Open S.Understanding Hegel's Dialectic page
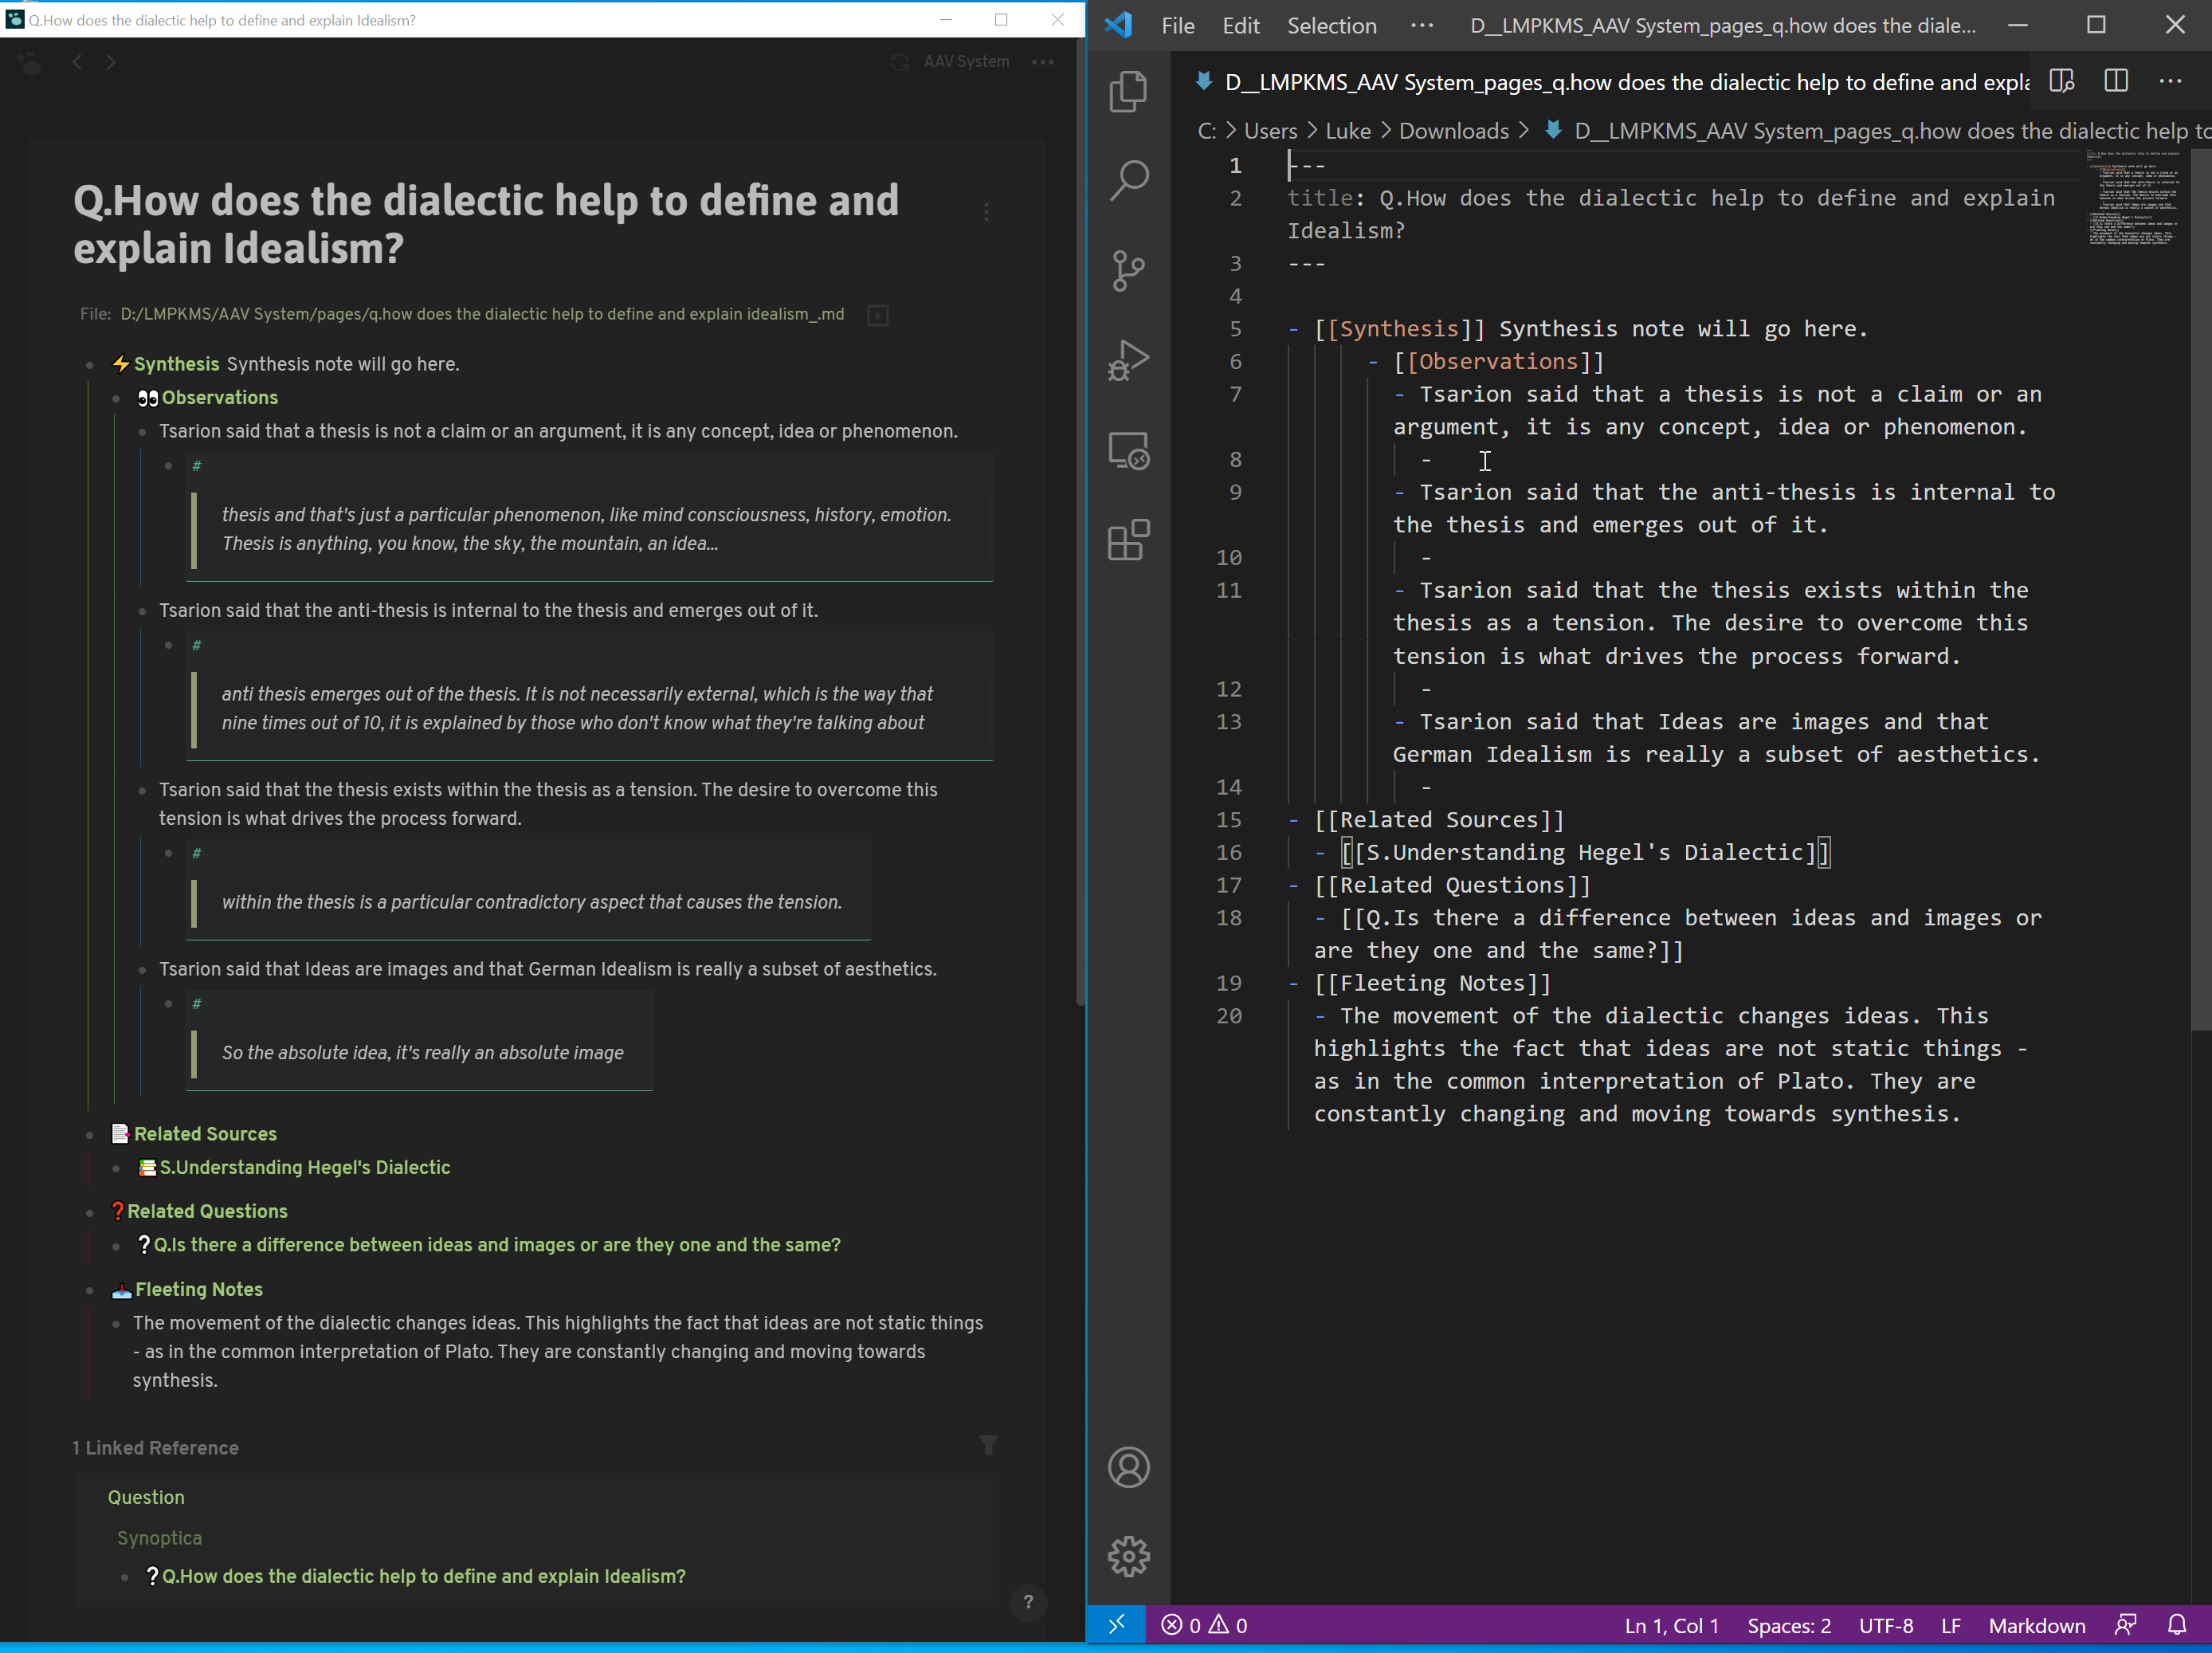Screen dimensions: 2212x1653 coord(305,1167)
